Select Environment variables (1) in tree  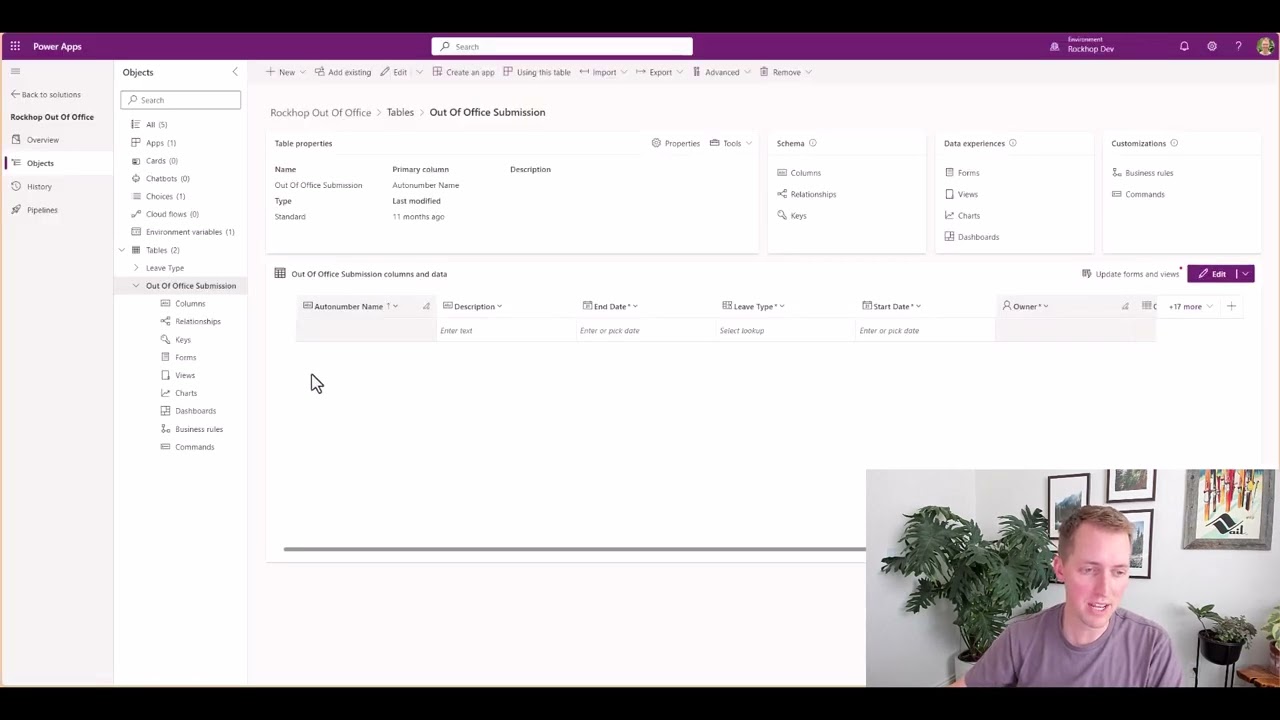coord(182,232)
